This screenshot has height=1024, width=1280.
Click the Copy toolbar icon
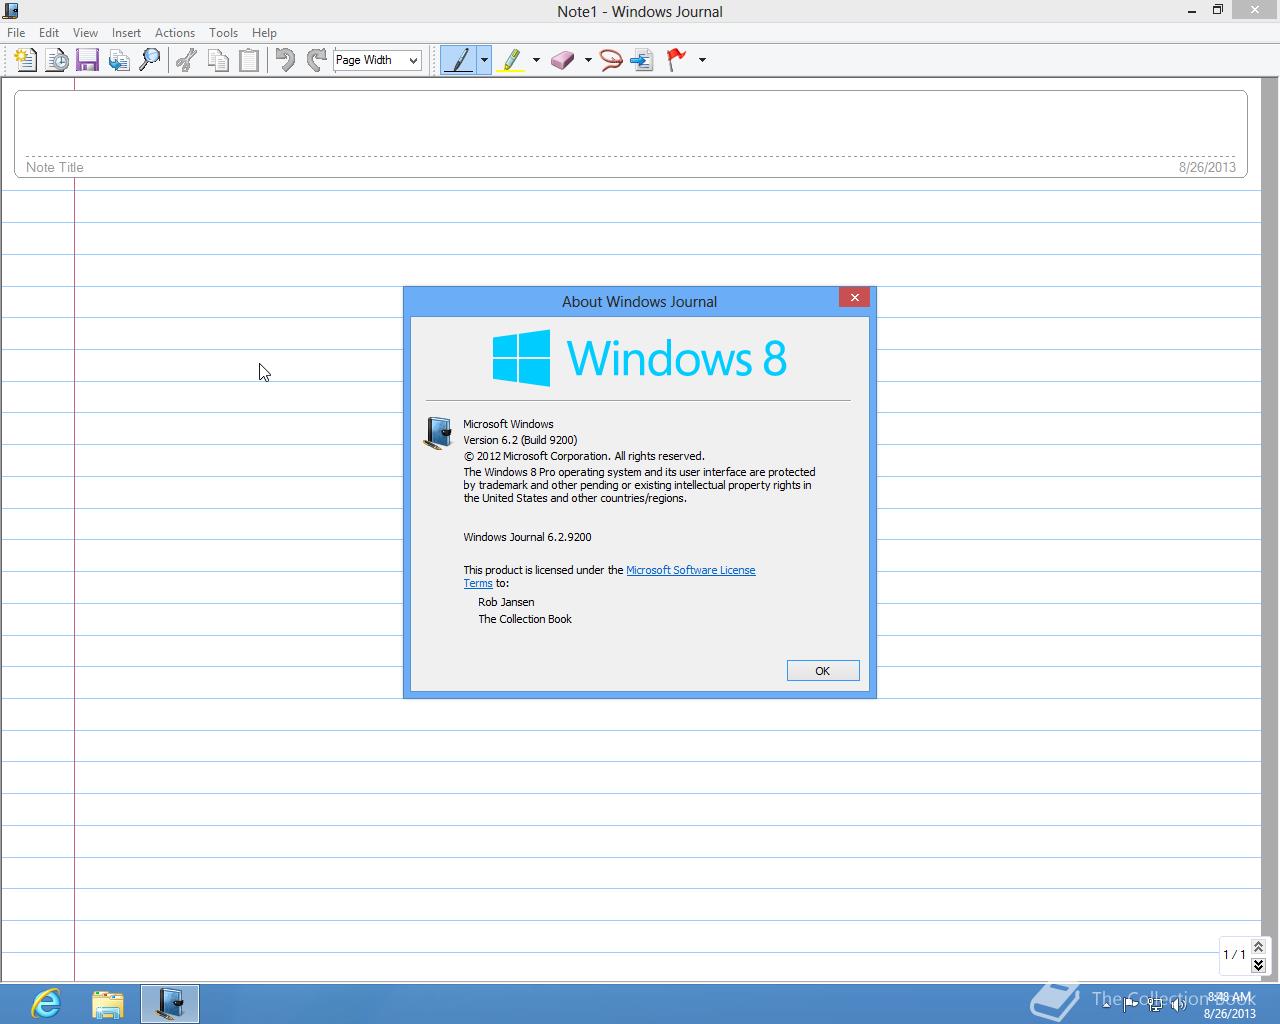(x=218, y=60)
